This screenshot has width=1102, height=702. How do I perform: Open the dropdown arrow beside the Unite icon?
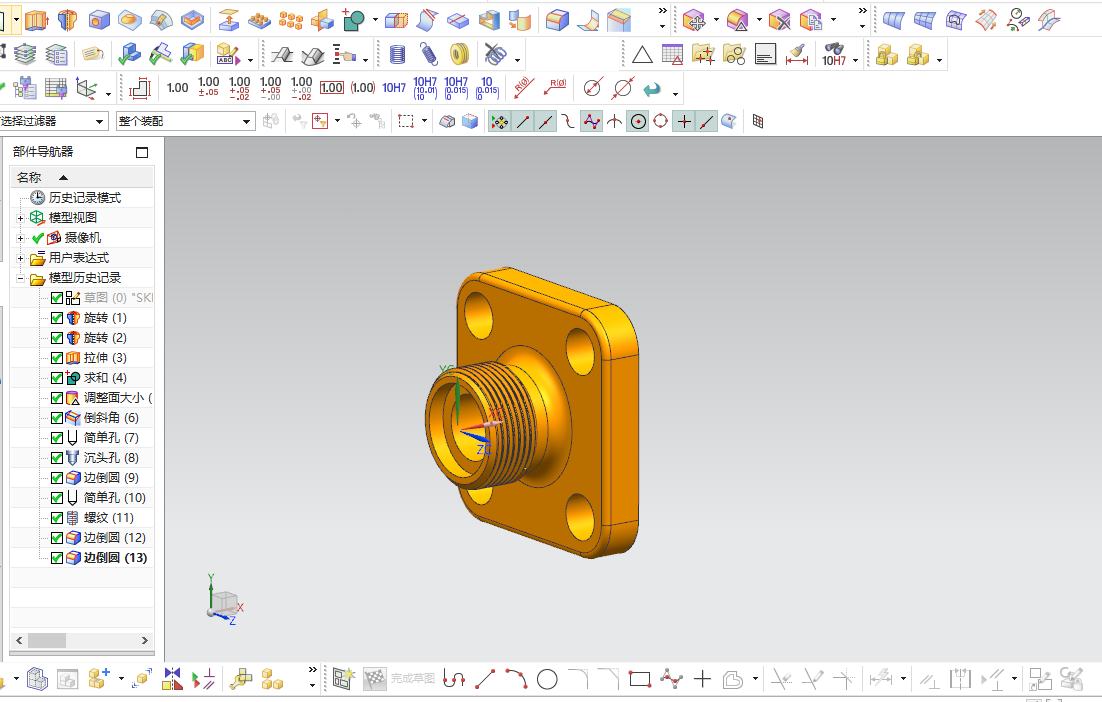[x=375, y=20]
